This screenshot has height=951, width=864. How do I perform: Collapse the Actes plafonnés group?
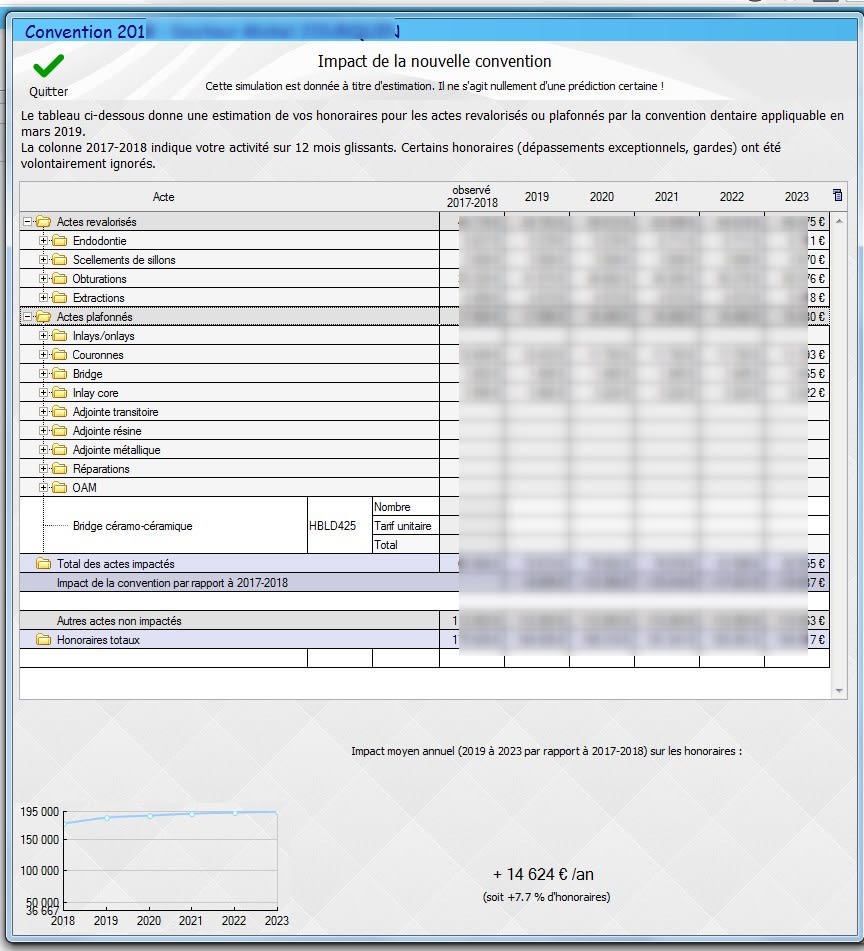[x=27, y=317]
